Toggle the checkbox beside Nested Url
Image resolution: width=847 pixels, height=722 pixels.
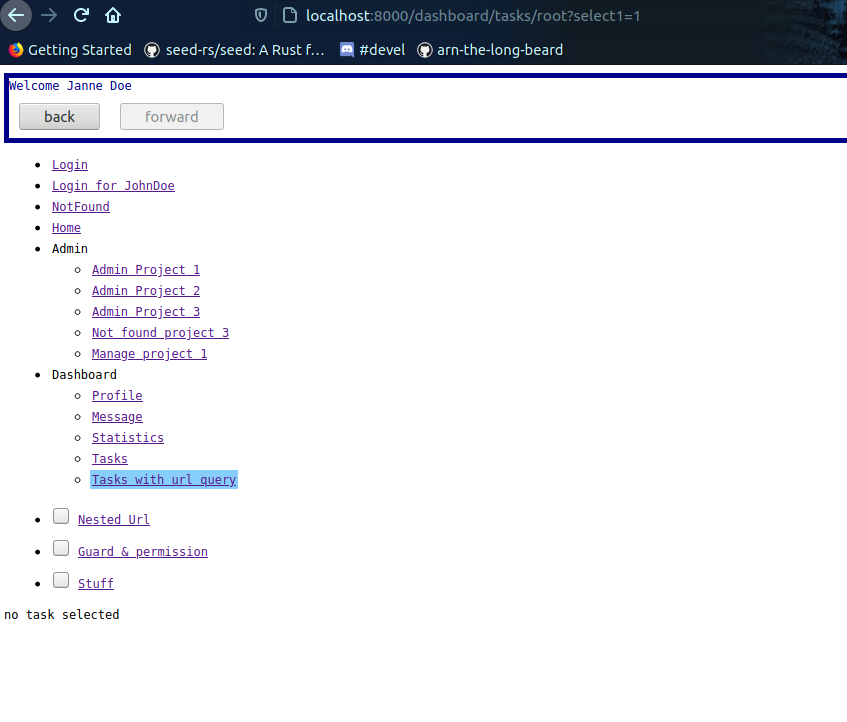61,516
